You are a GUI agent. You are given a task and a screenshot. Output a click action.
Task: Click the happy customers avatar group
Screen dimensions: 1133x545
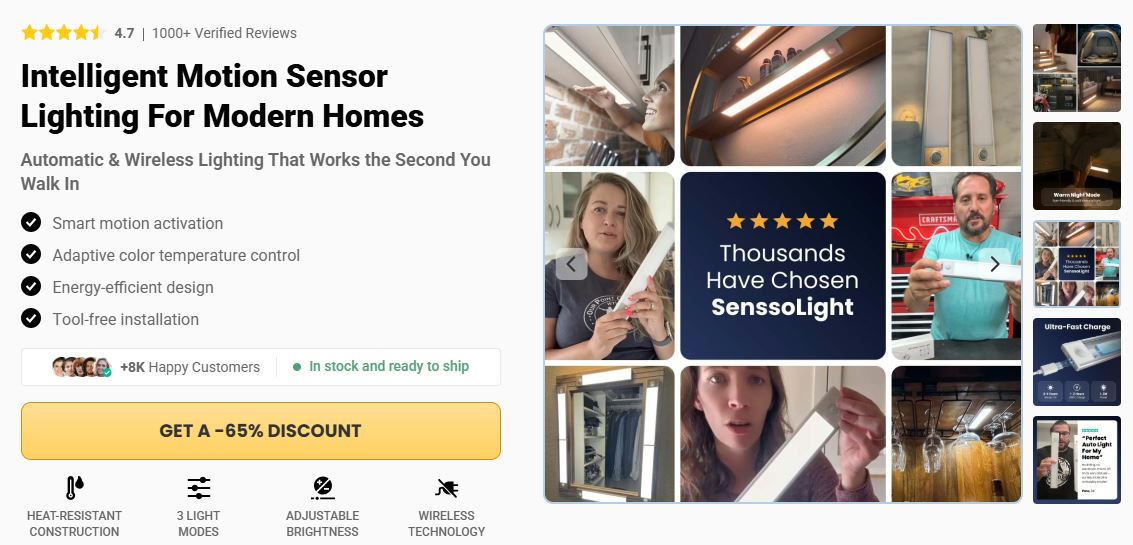click(82, 367)
